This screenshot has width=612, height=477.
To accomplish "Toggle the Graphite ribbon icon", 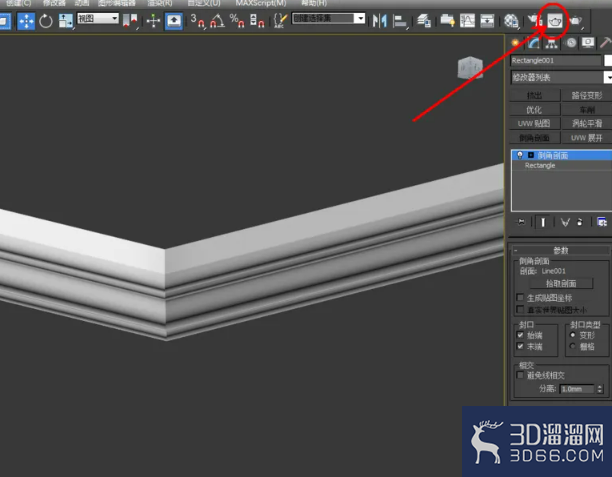I will pos(447,21).
